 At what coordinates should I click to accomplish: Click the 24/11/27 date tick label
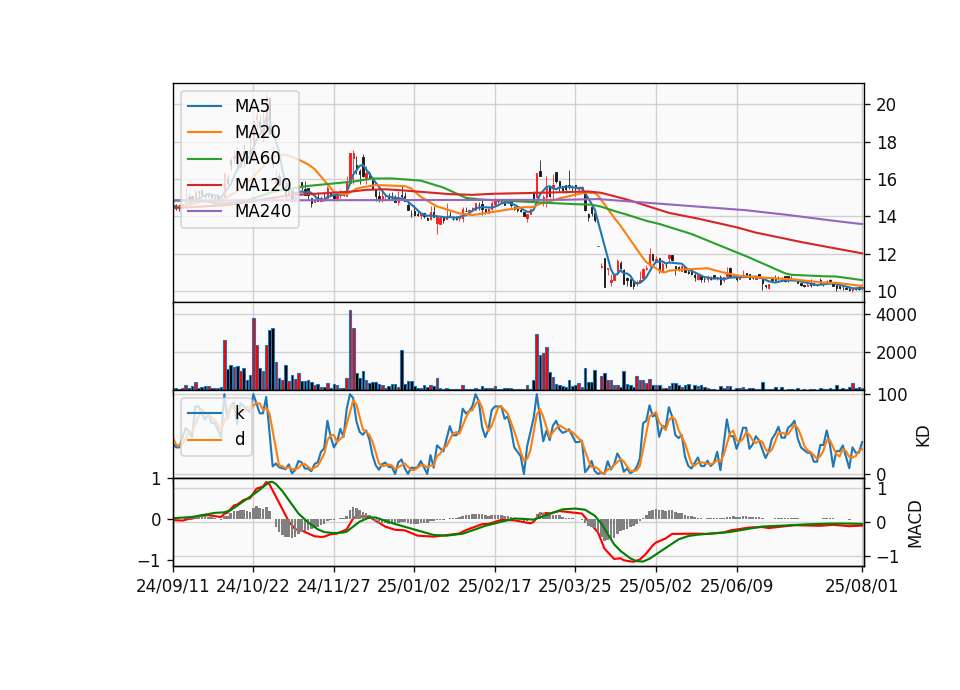pyautogui.click(x=334, y=587)
